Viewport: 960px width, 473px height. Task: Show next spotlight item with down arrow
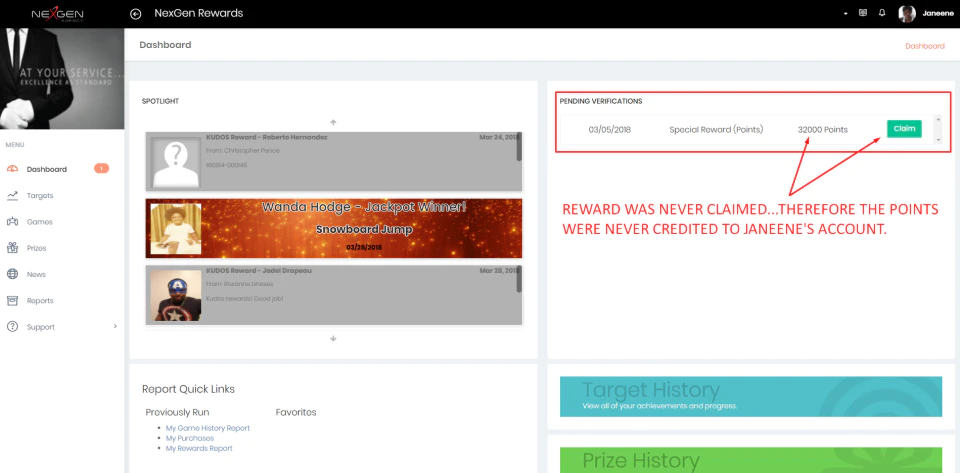point(333,338)
